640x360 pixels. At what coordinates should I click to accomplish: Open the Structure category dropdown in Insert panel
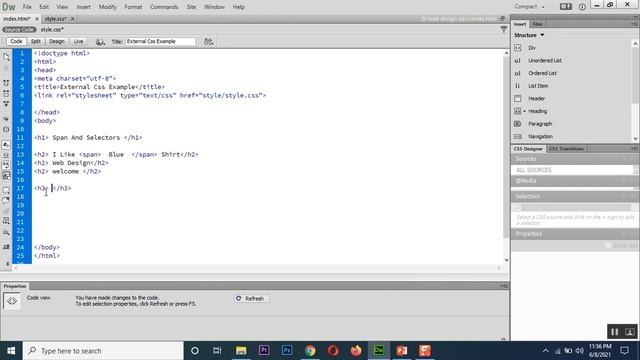(529, 35)
